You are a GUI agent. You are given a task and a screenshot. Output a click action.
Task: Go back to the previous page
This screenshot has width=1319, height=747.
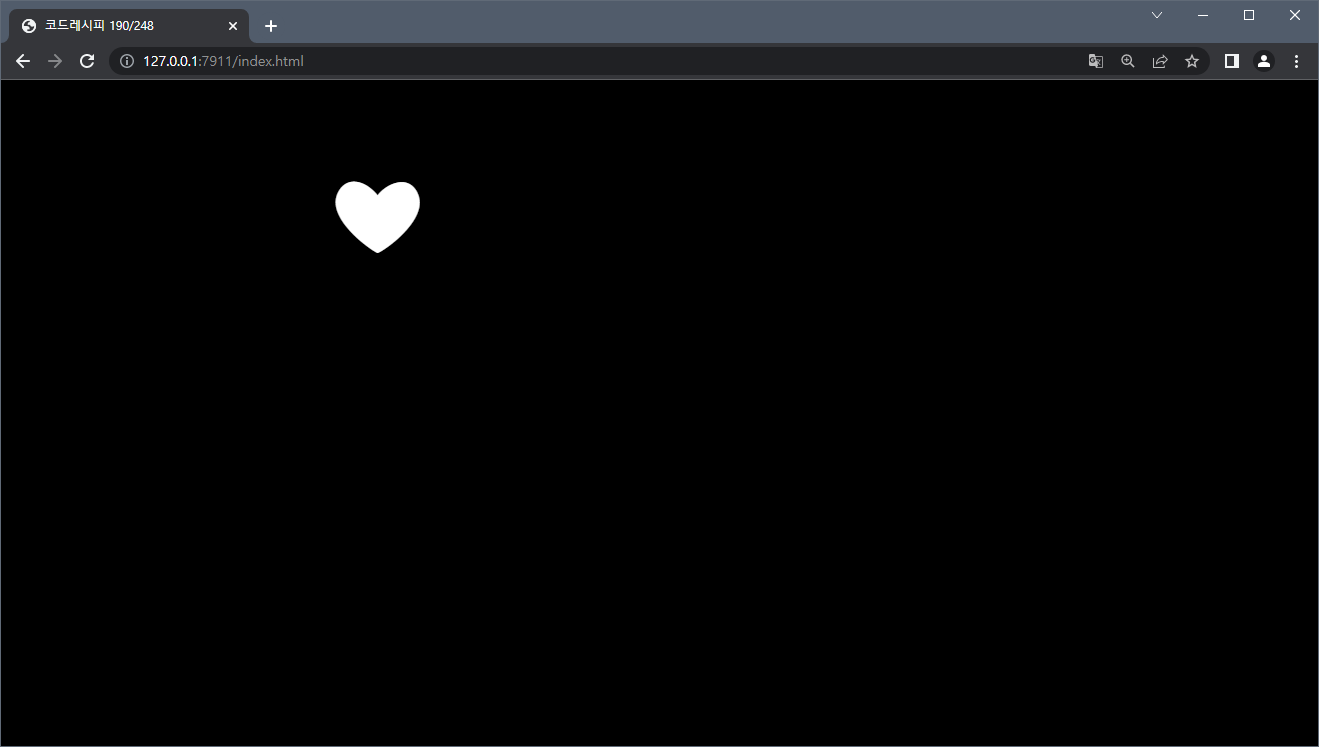pyautogui.click(x=23, y=61)
